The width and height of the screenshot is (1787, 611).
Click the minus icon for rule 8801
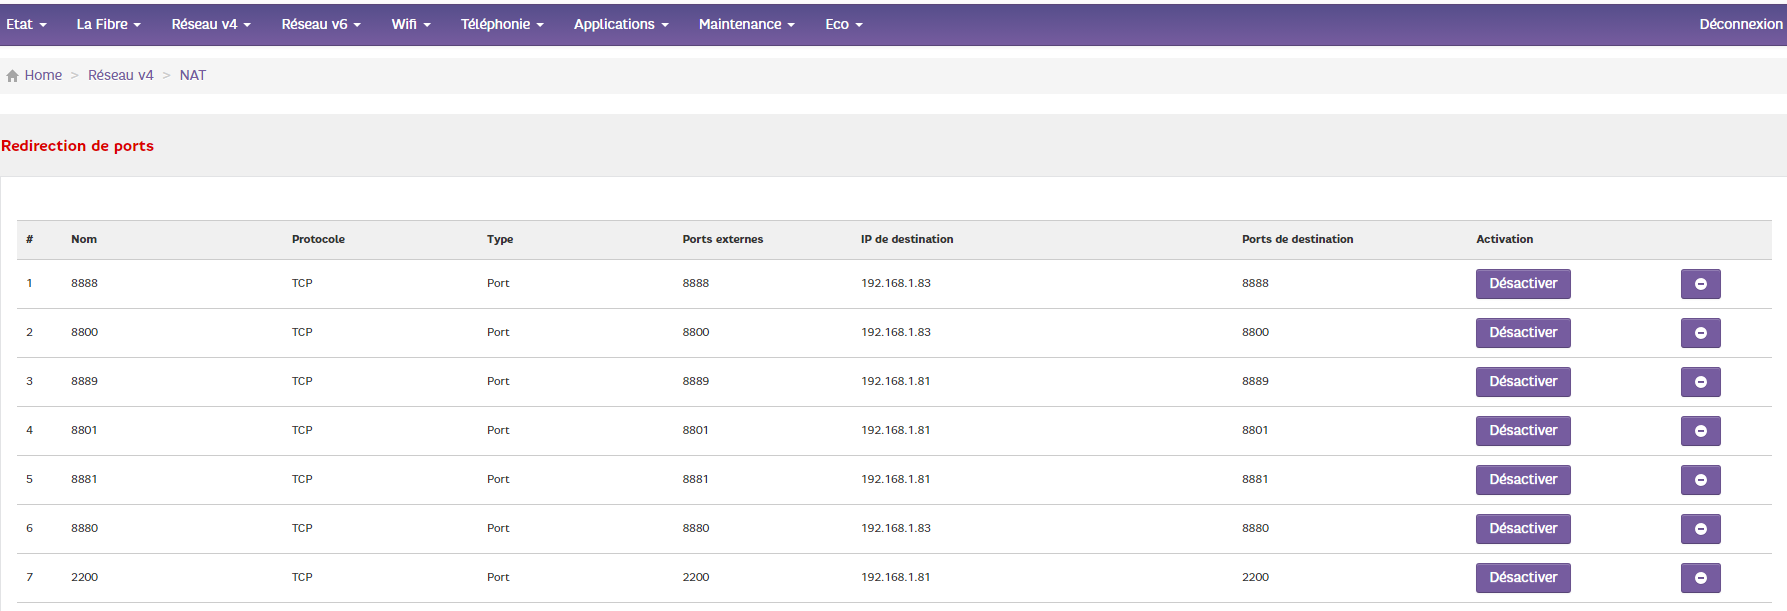(x=1700, y=431)
